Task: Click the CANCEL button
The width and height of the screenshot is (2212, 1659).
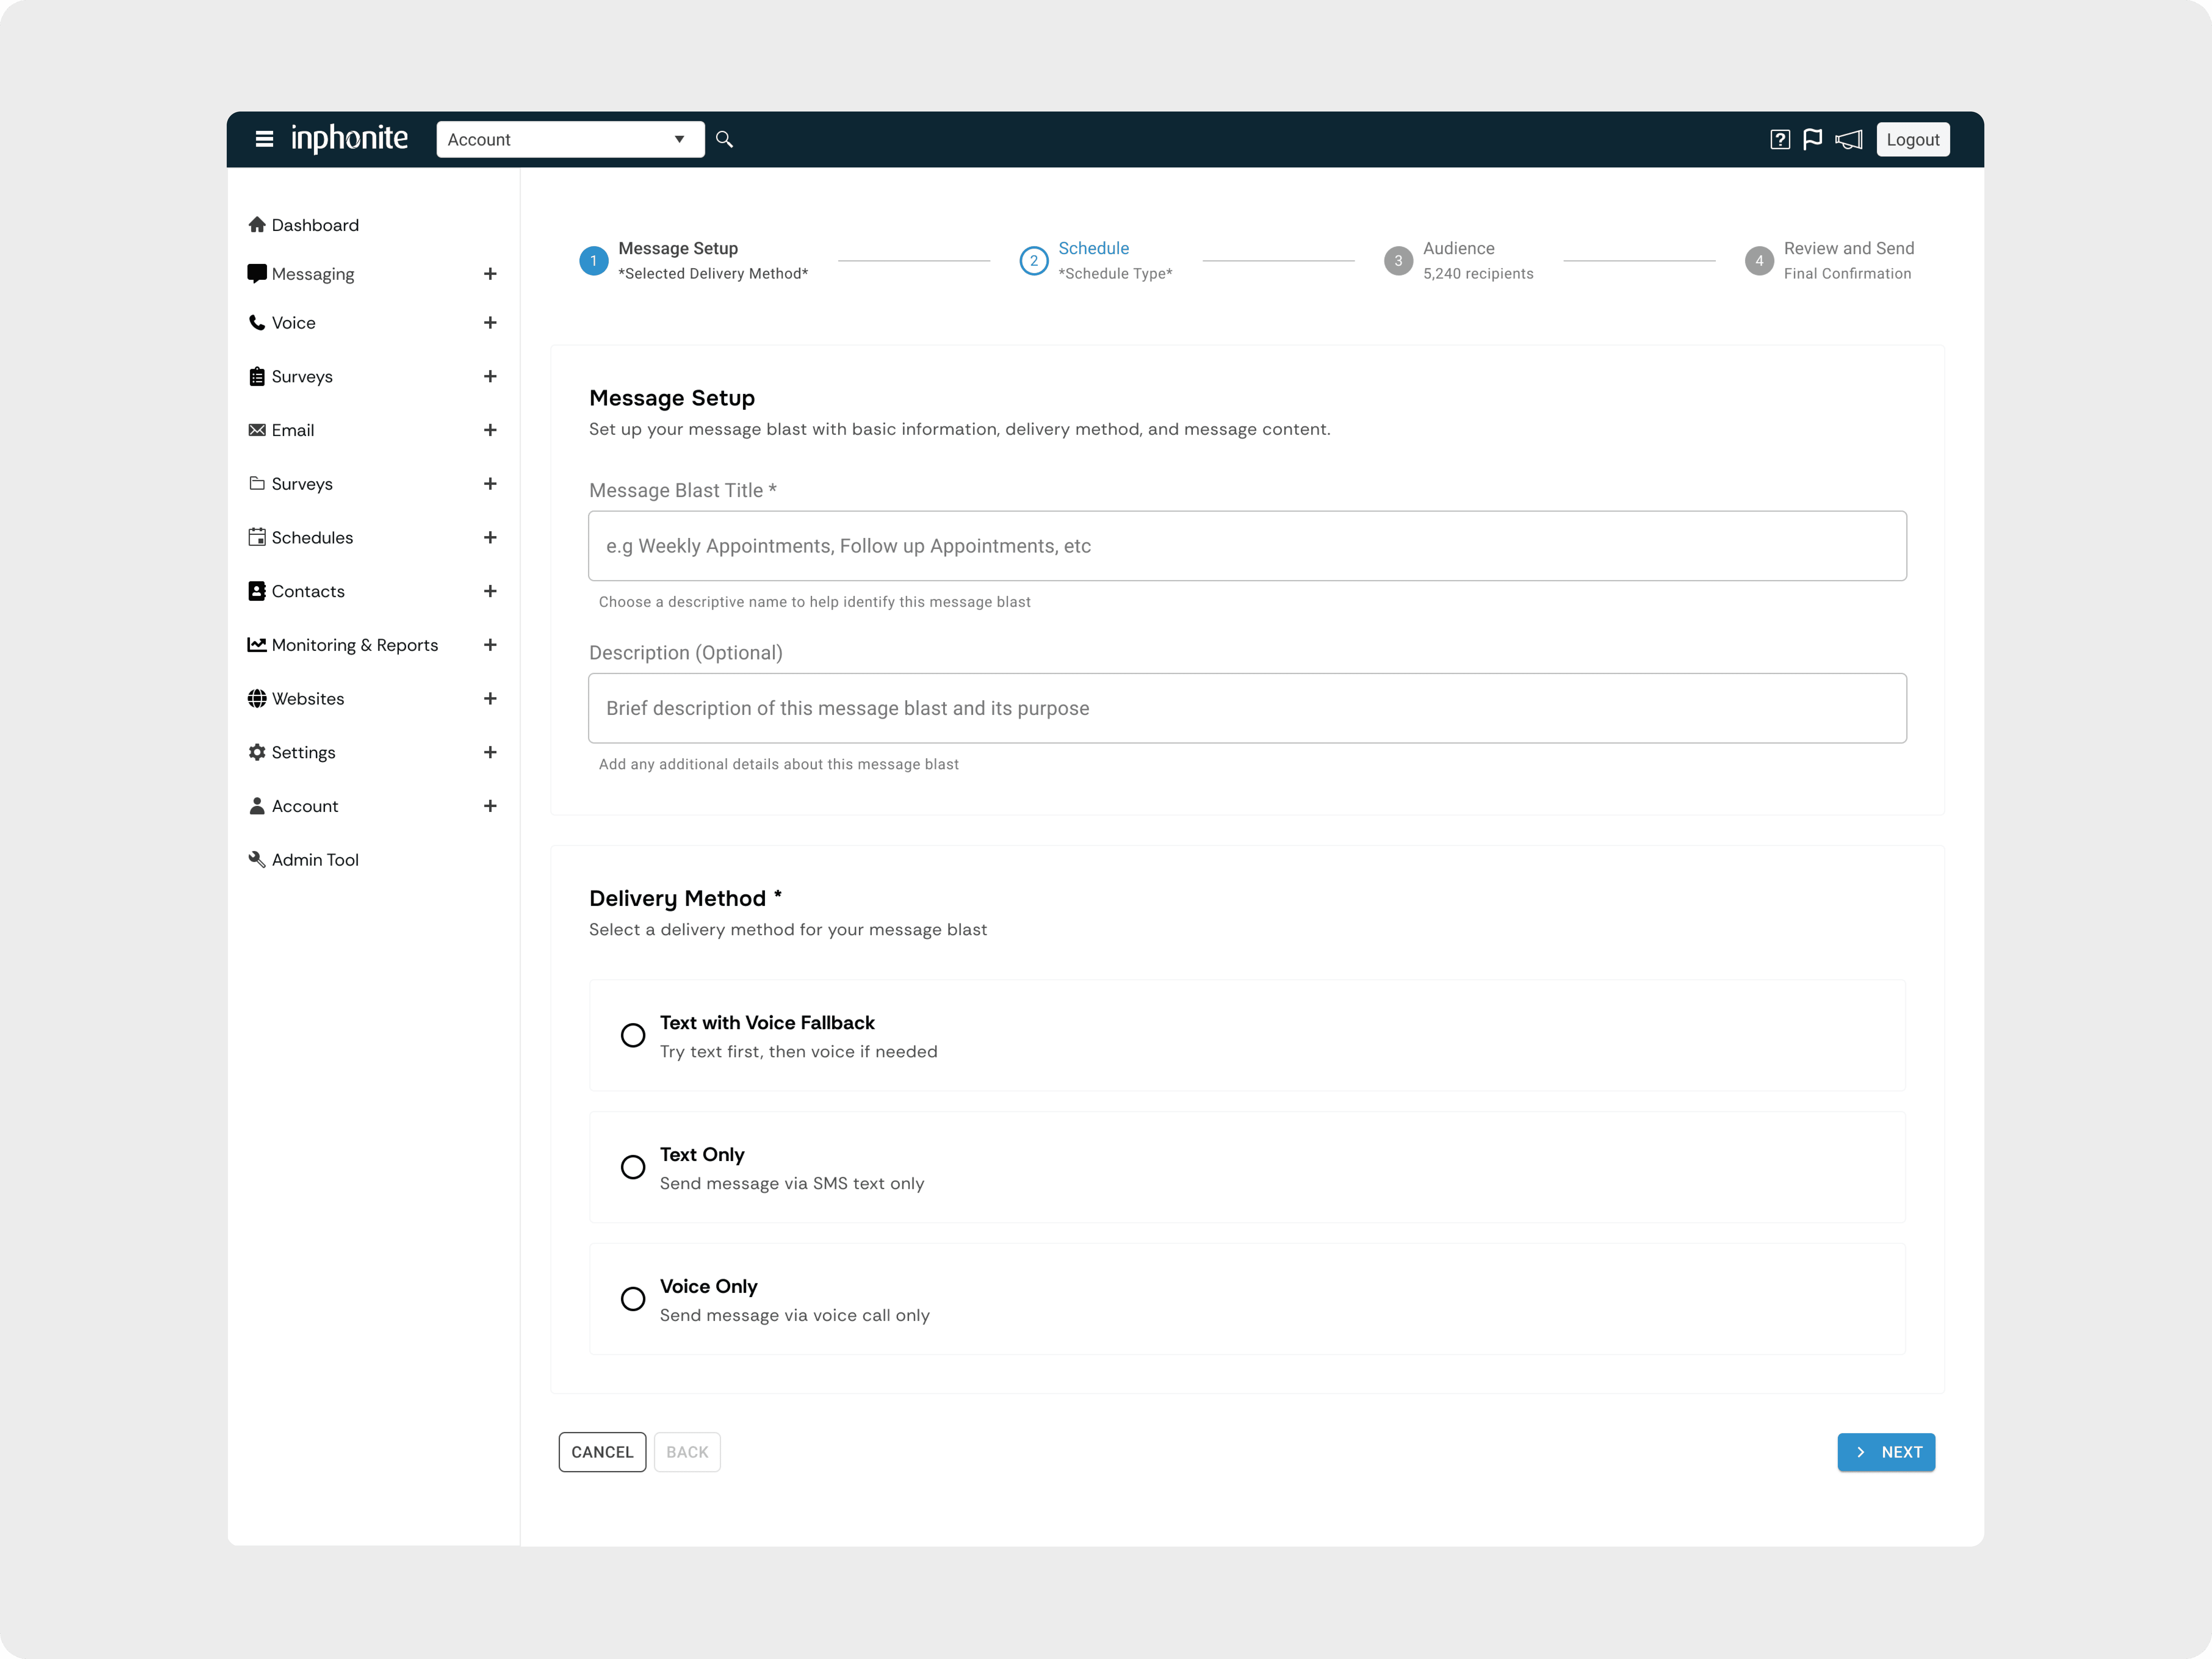Action: [602, 1452]
